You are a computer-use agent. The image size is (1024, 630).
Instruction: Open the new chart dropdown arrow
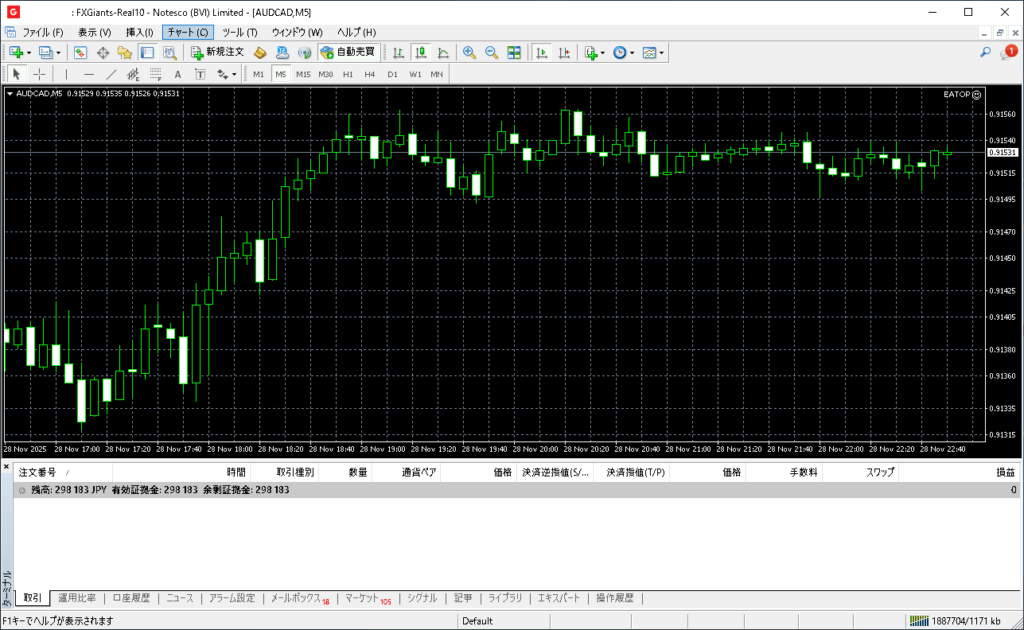point(29,52)
